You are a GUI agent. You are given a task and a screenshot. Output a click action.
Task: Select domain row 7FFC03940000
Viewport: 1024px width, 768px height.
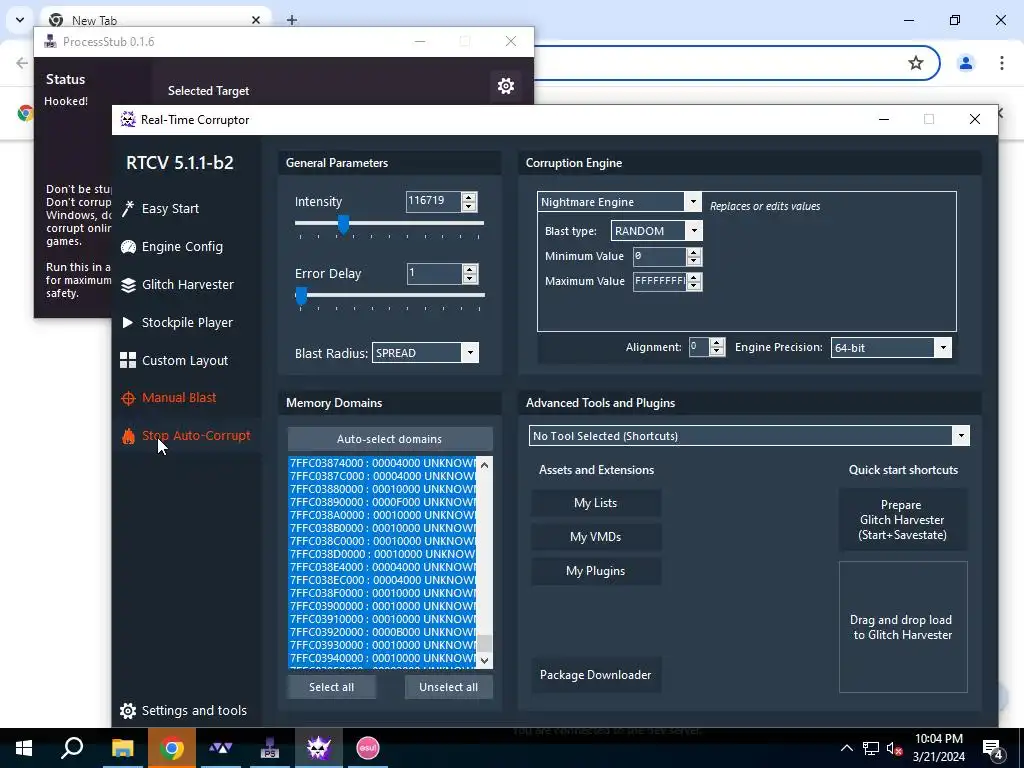(383, 658)
